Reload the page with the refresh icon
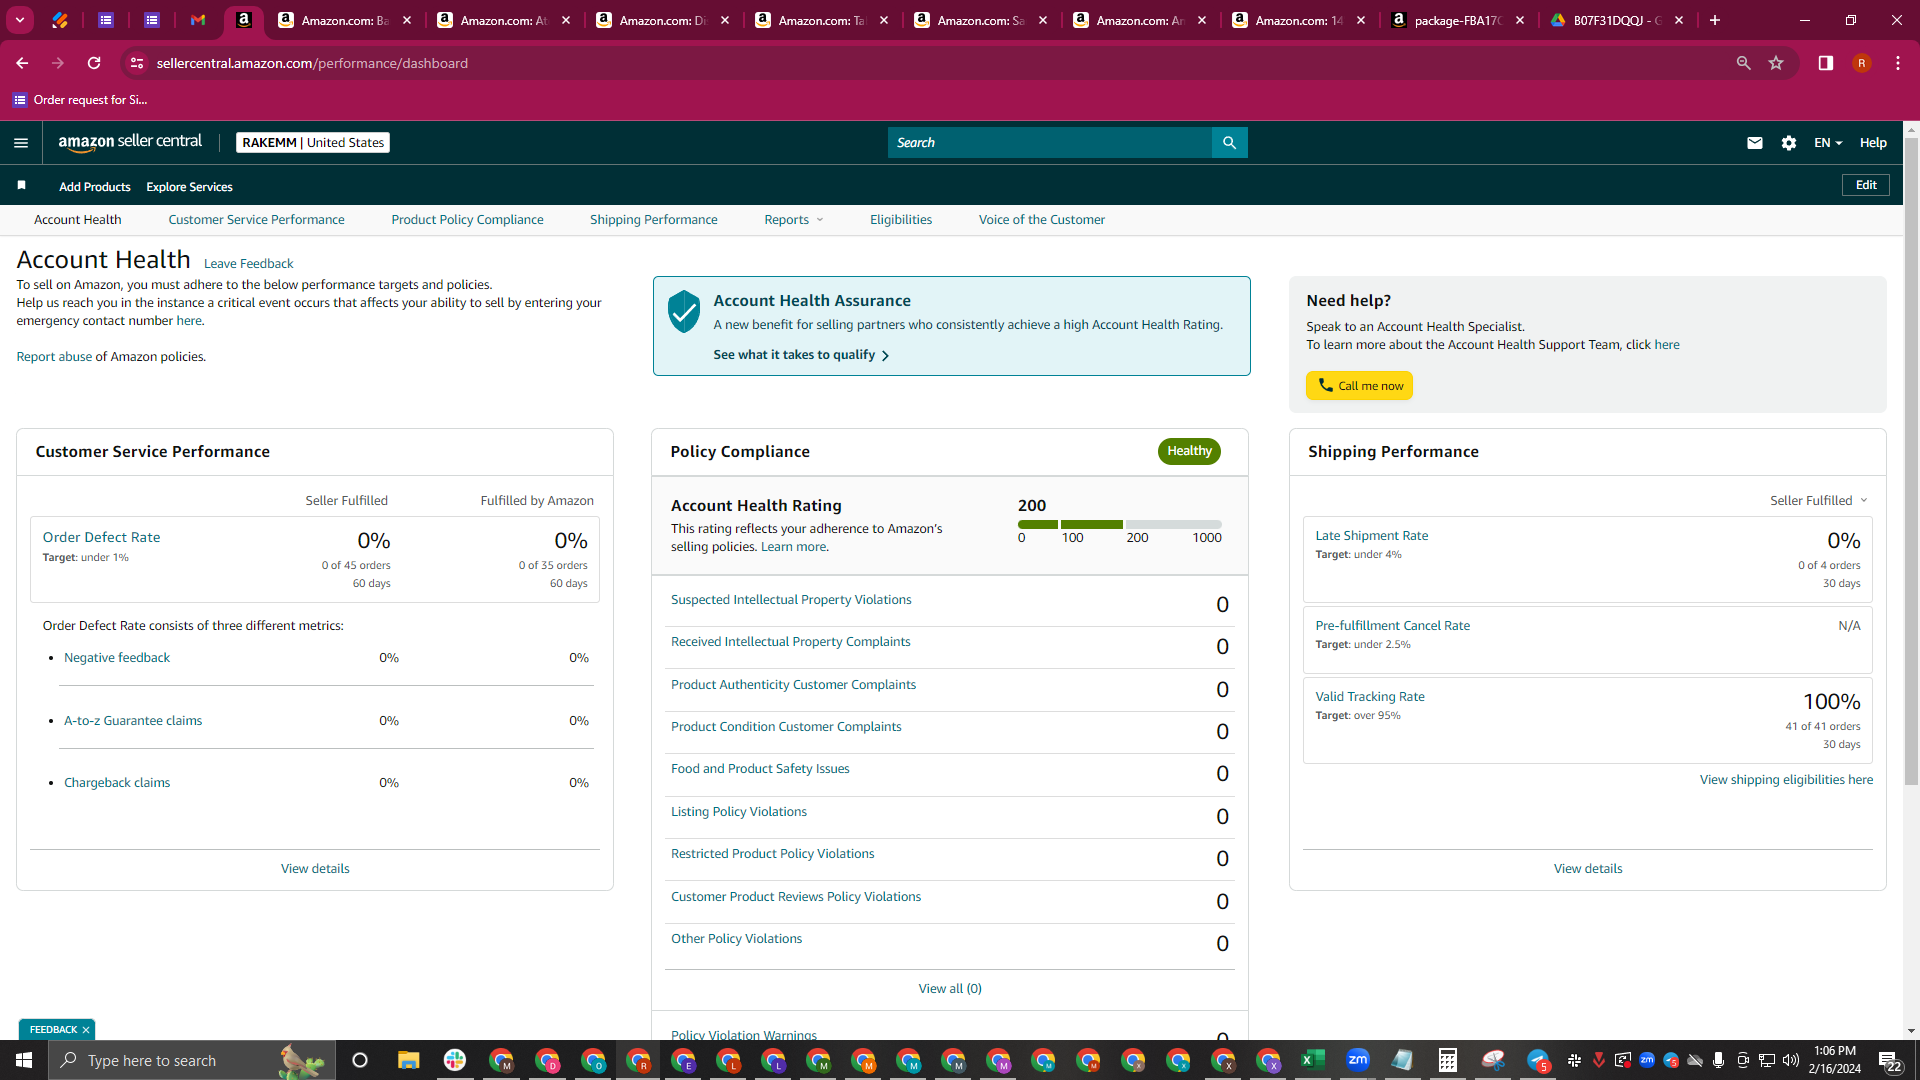 tap(94, 63)
